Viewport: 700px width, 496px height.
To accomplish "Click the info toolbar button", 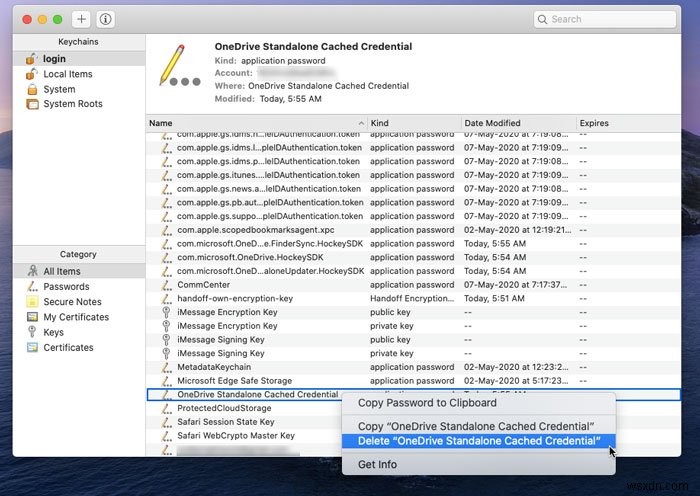I will (105, 19).
